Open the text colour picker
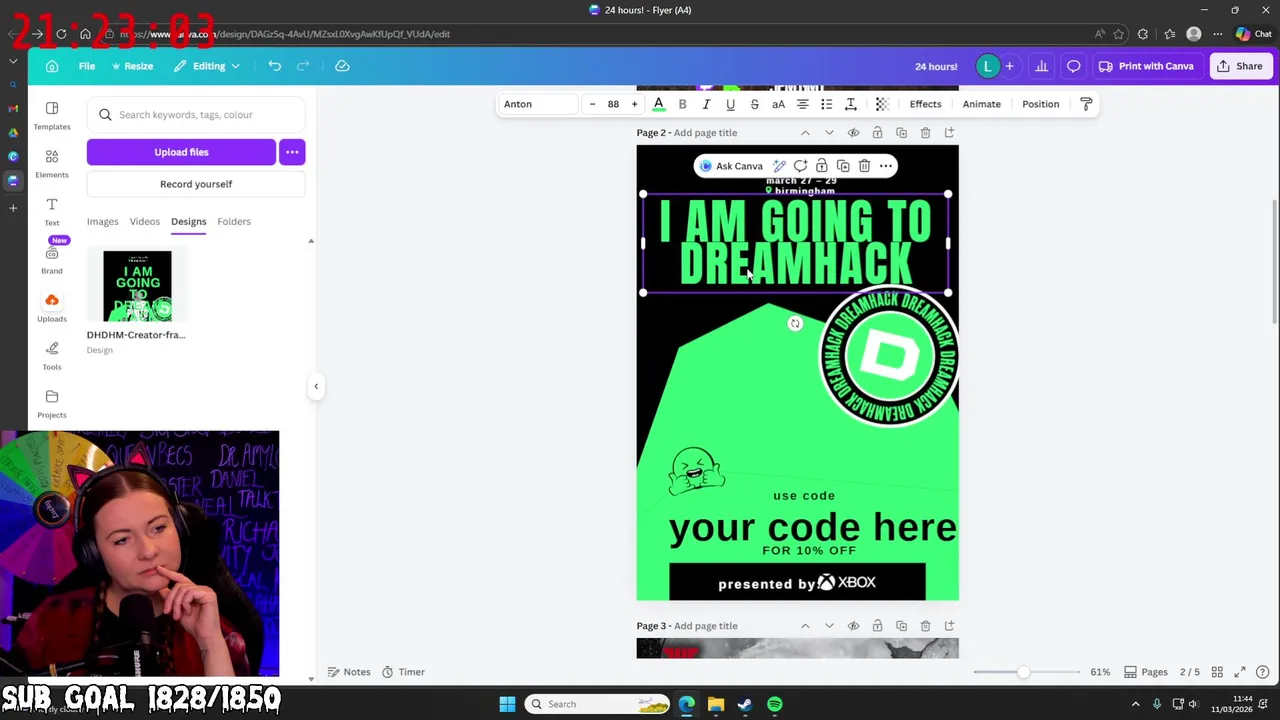1280x720 pixels. pos(658,104)
